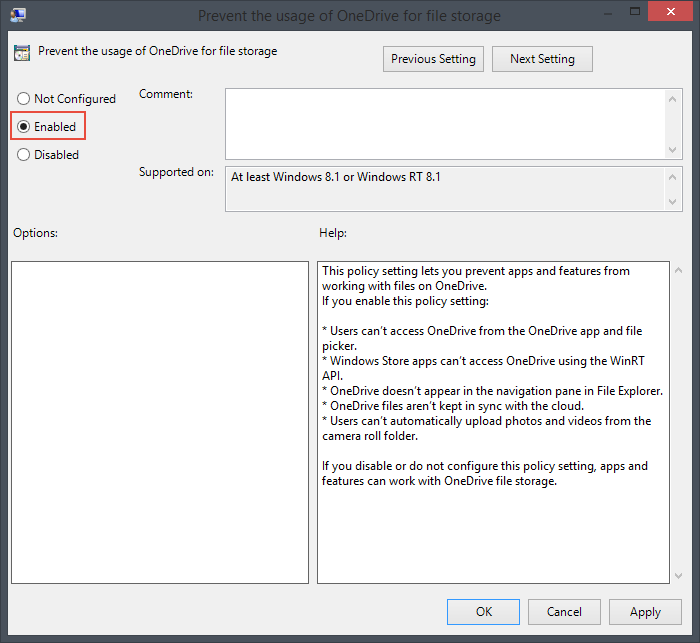Maximize the policy dialog window
Viewport: 700px width, 643px height.
click(634, 11)
